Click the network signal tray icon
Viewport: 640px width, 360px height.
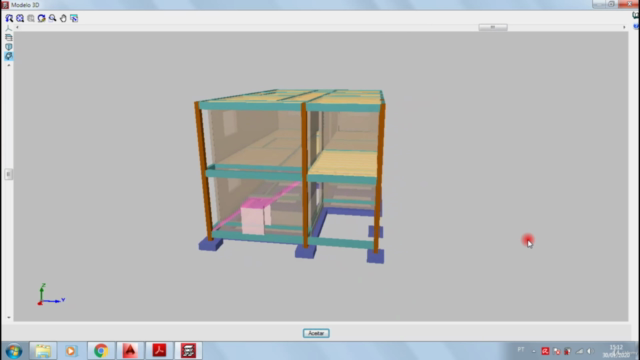579,351
